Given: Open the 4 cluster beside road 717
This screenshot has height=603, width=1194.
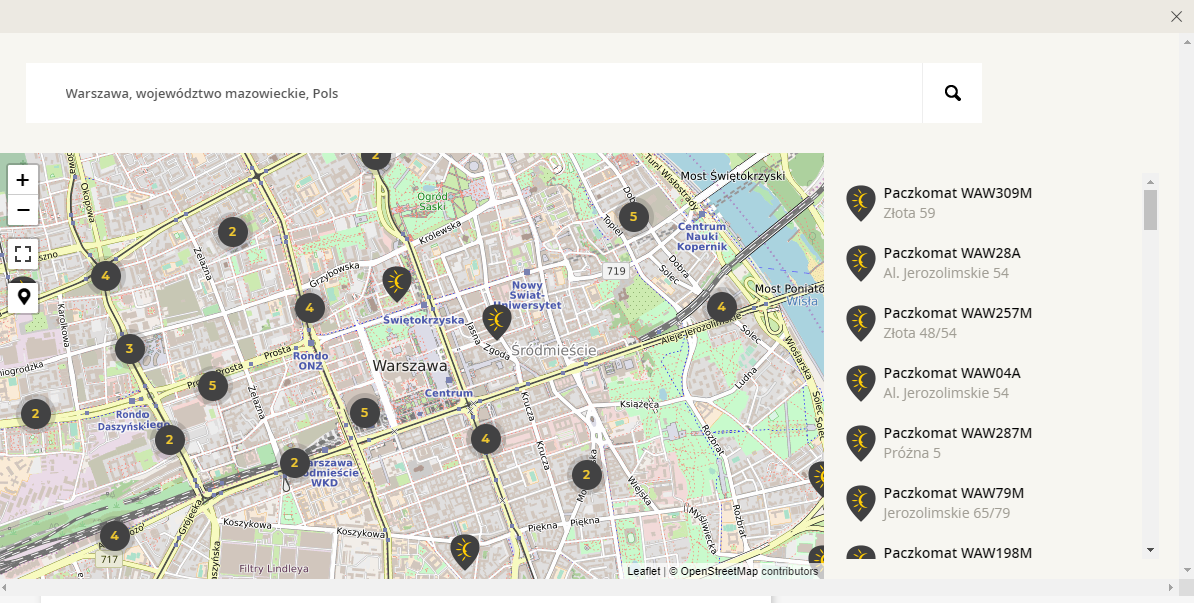Looking at the screenshot, I should (x=114, y=535).
